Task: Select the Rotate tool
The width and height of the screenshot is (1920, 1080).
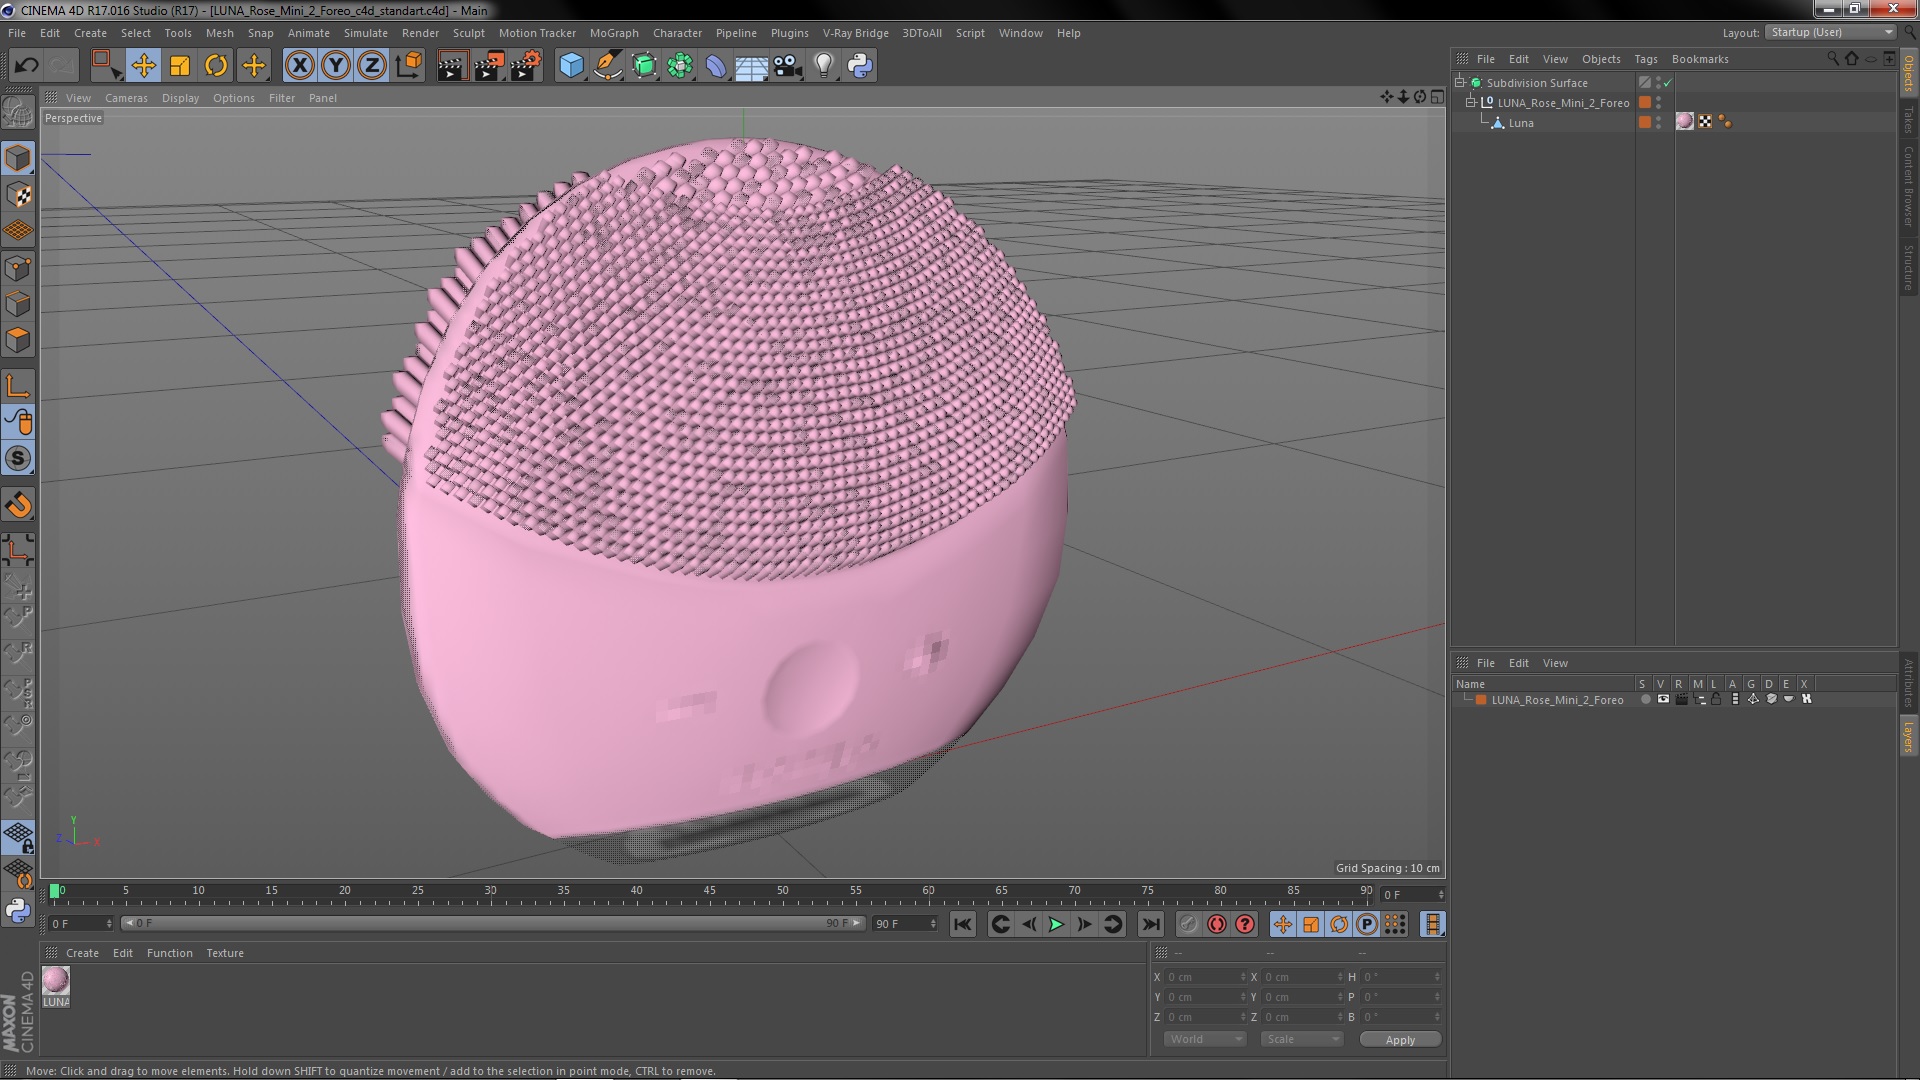Action: tap(216, 66)
